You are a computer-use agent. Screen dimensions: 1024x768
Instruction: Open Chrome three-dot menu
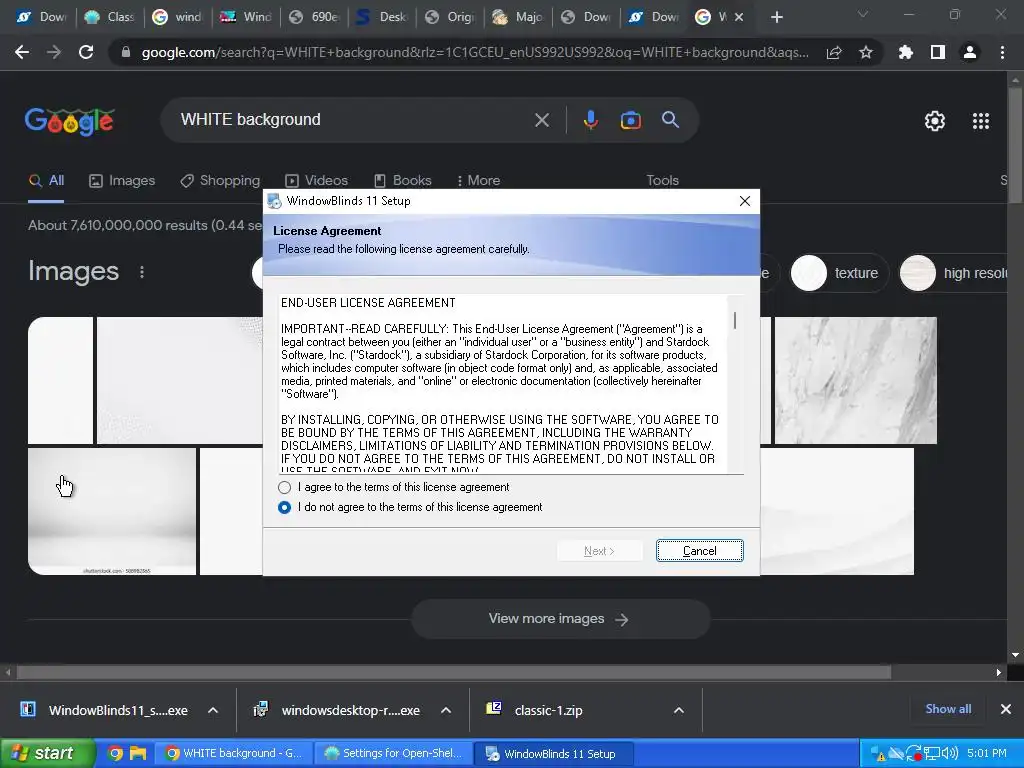[x=1002, y=52]
